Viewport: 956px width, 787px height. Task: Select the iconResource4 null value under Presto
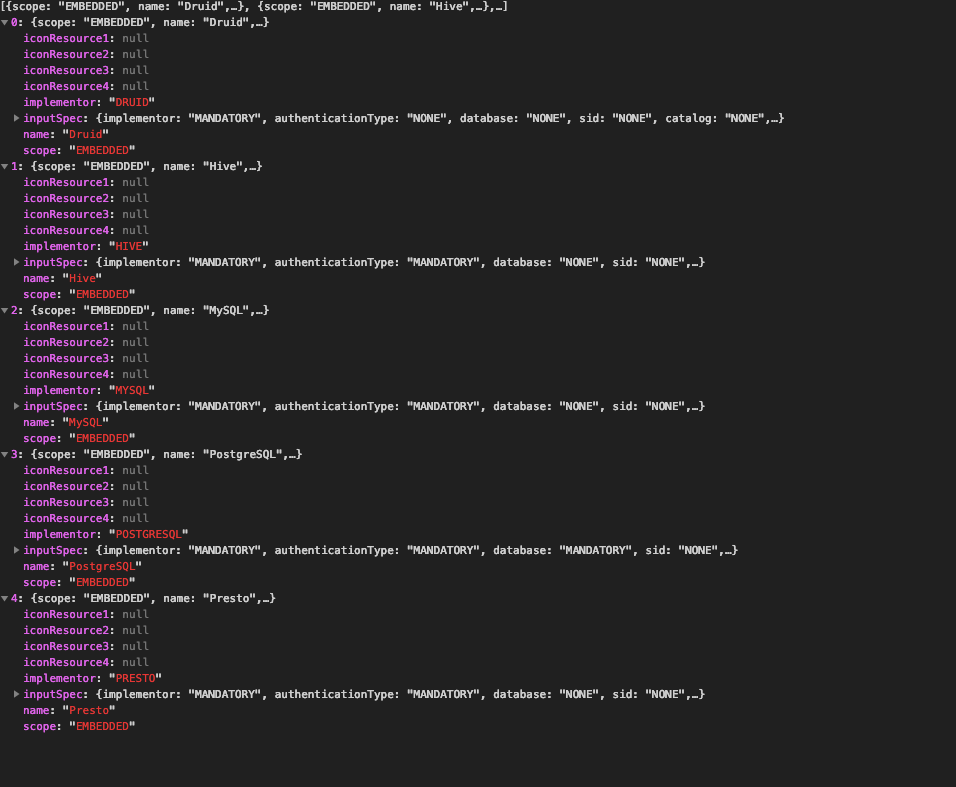coord(135,662)
